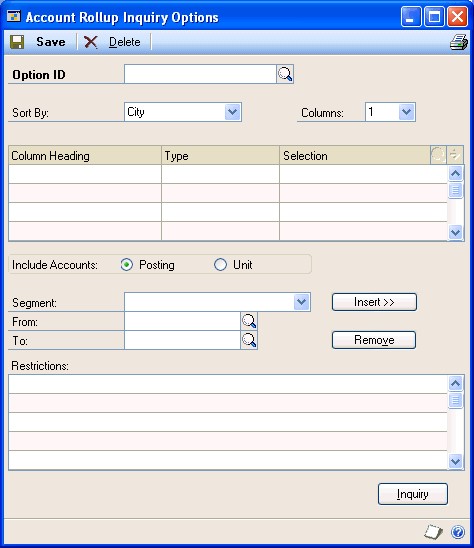Open the note icon at bottom right
This screenshot has height=548, width=474.
point(433,532)
